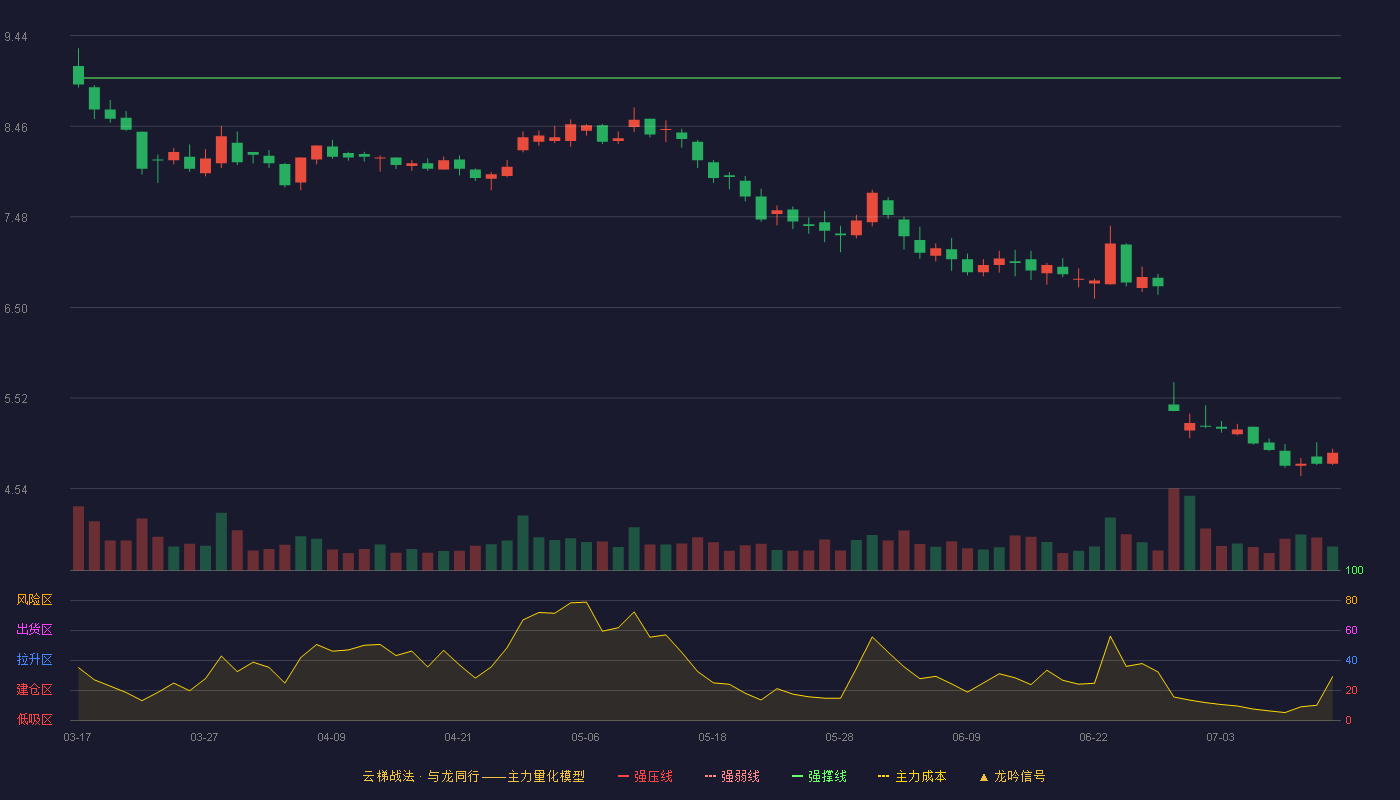Click the 05-06 date label
This screenshot has width=1400, height=800.
585,737
